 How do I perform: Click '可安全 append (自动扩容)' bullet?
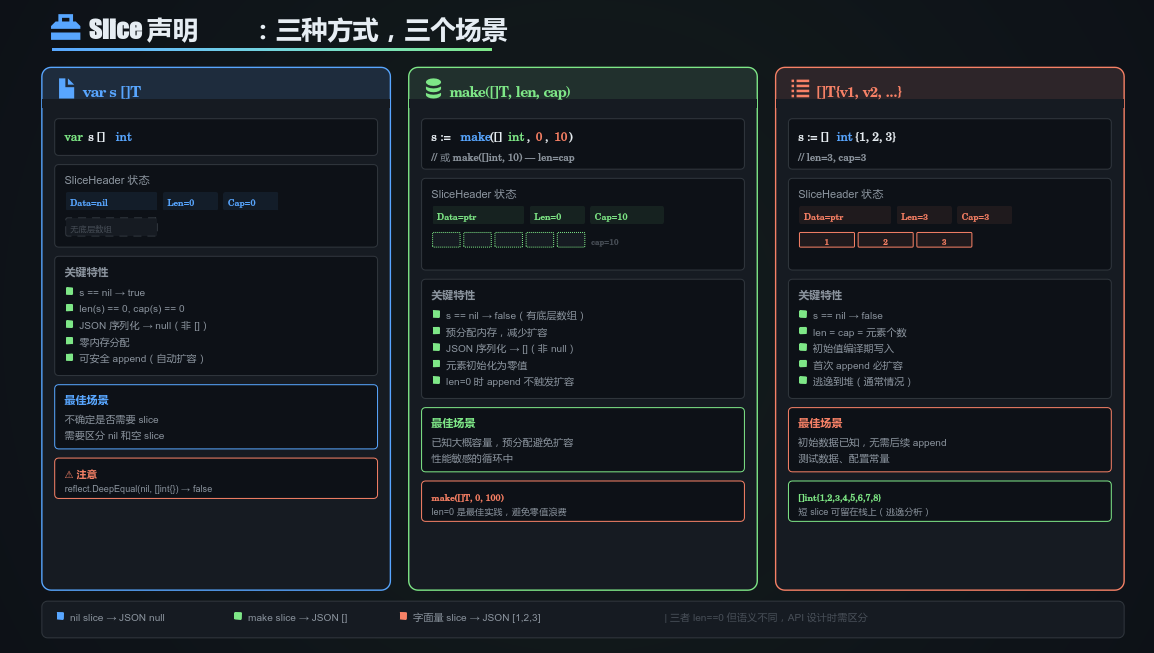(x=141, y=359)
